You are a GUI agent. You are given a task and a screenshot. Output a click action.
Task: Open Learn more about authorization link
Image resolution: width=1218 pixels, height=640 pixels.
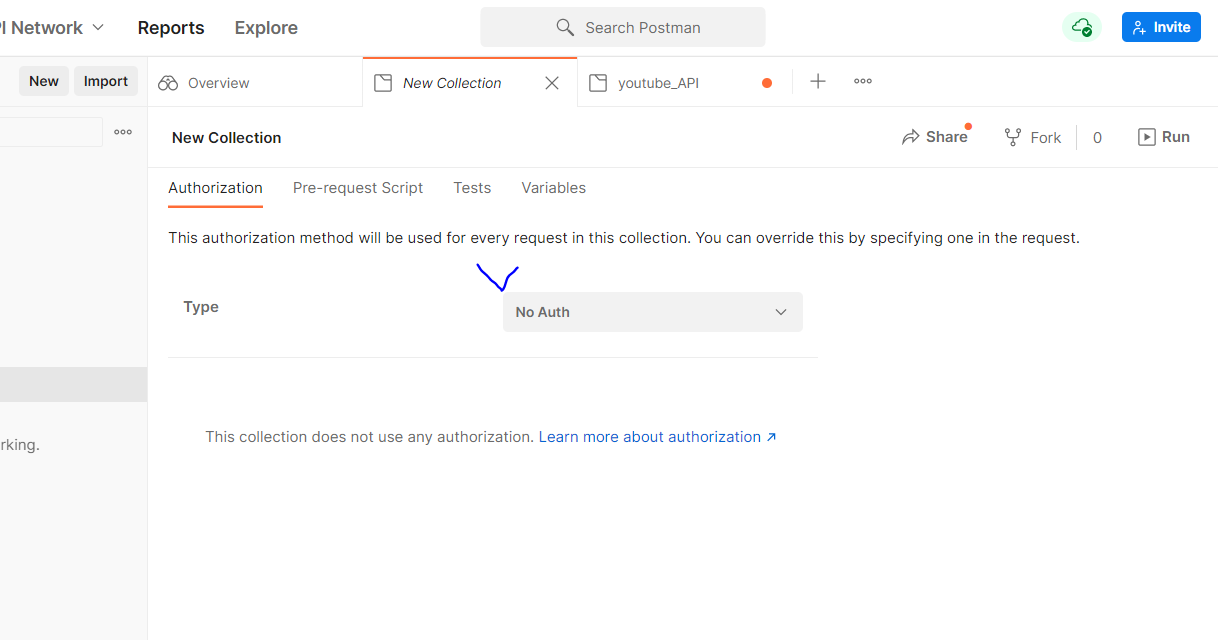pos(658,437)
